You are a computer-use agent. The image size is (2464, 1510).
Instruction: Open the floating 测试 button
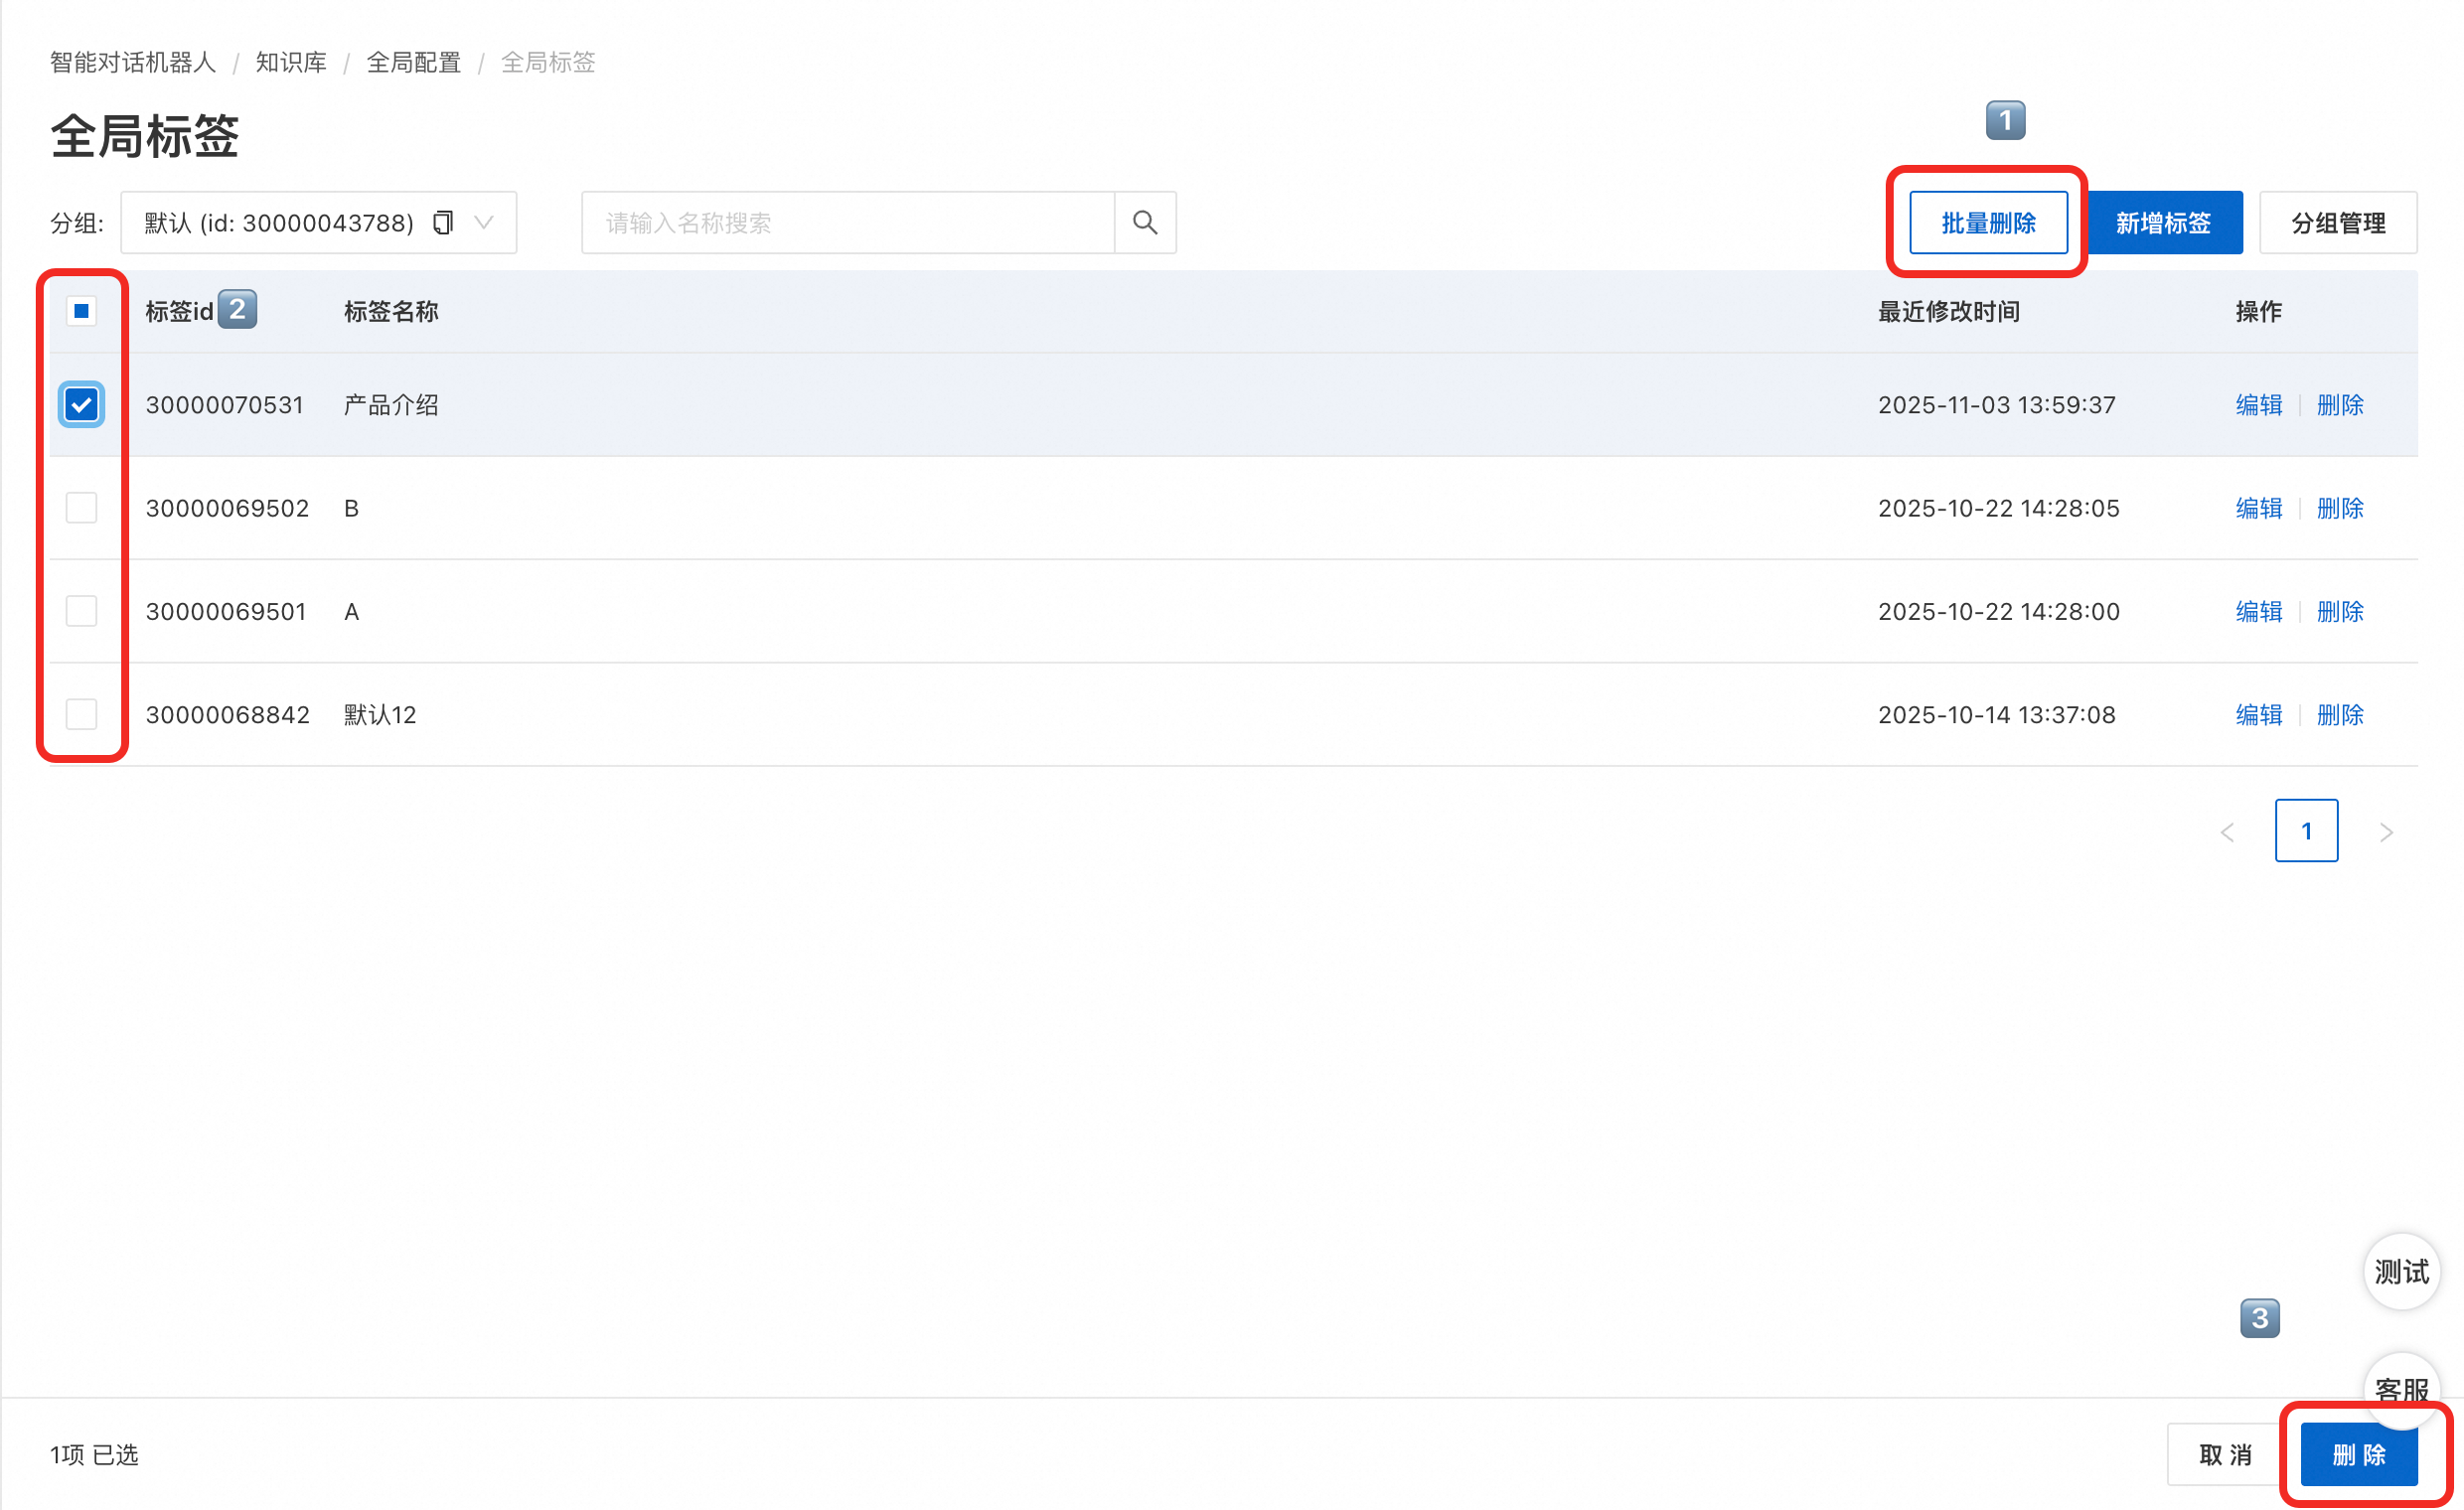[x=2400, y=1272]
